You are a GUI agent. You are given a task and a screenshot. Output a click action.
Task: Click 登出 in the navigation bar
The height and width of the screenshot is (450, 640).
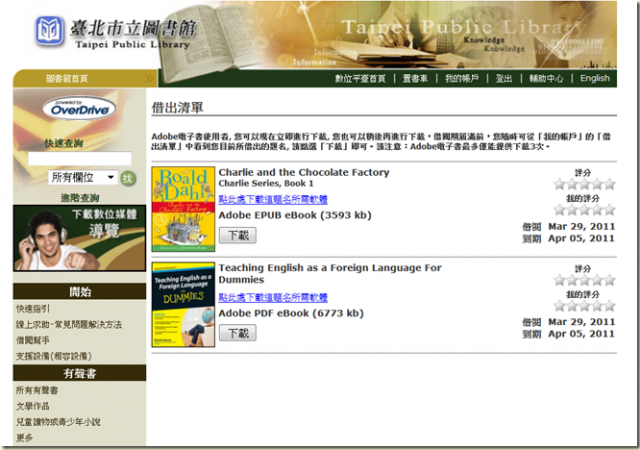coord(504,78)
